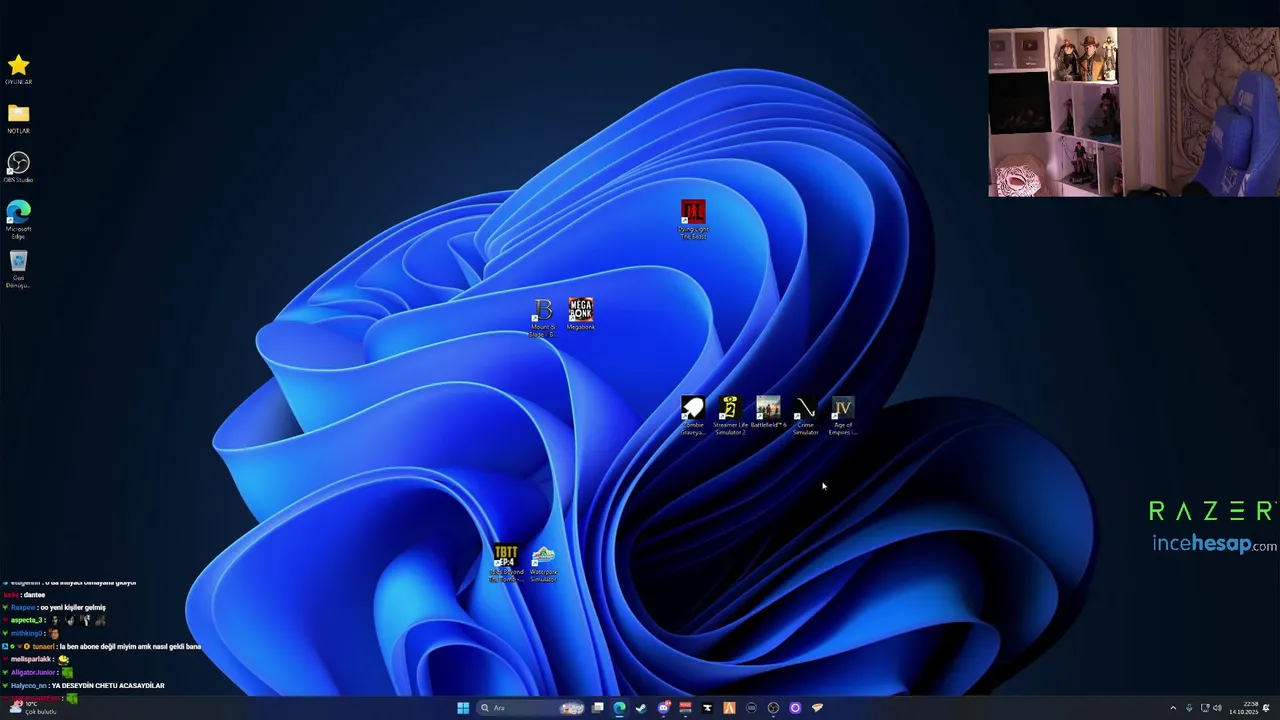Select the Streamer Life Simulator 2 shortcut

(x=730, y=415)
